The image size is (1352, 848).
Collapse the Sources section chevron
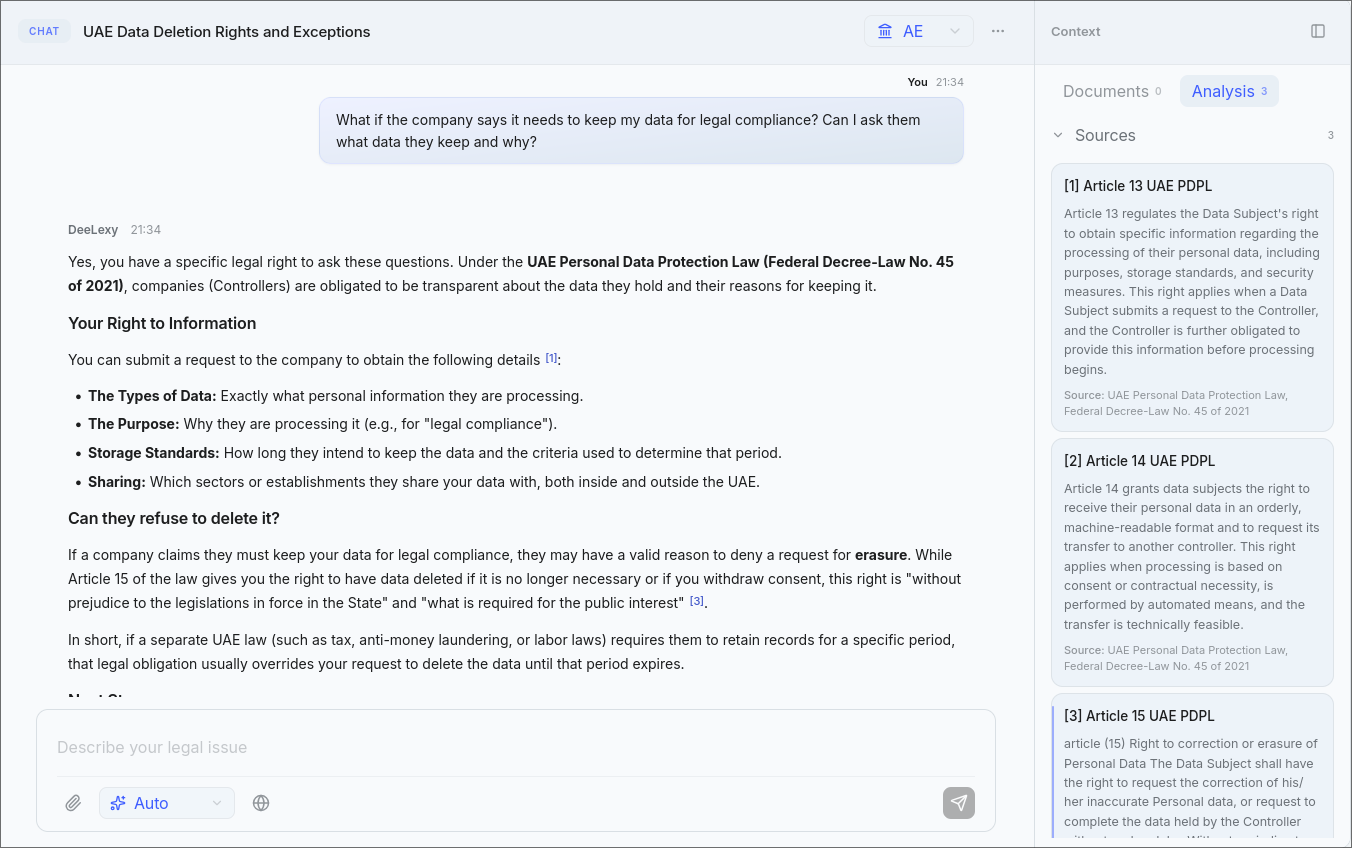point(1058,135)
